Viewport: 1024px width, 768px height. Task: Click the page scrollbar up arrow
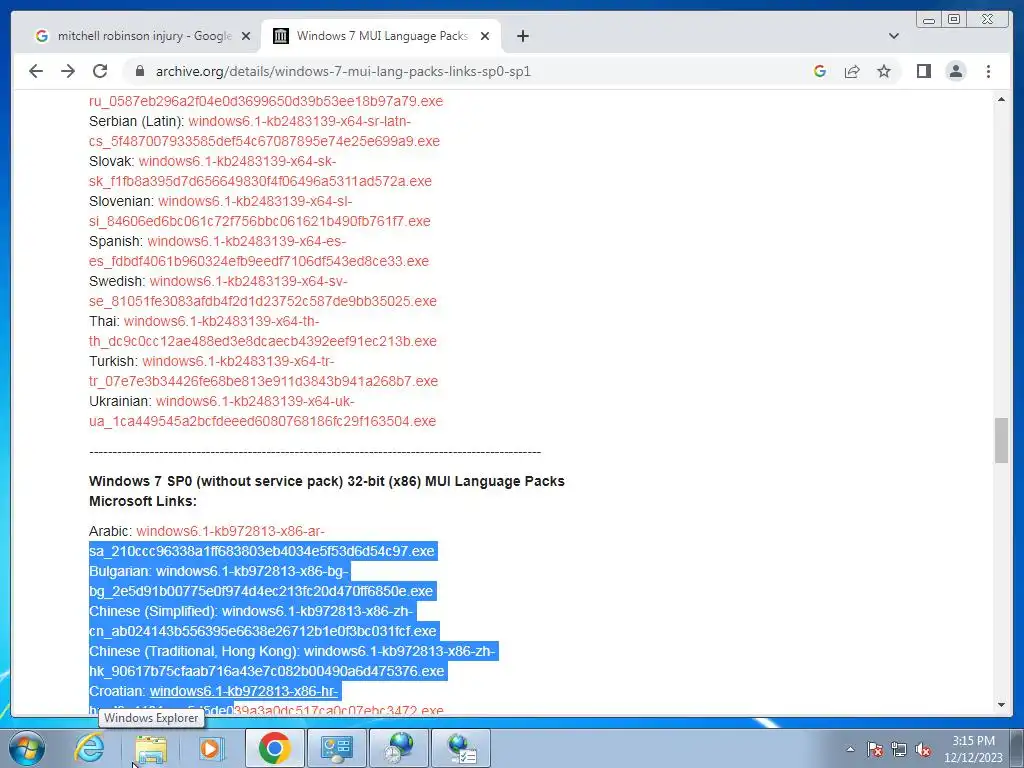(1001, 99)
